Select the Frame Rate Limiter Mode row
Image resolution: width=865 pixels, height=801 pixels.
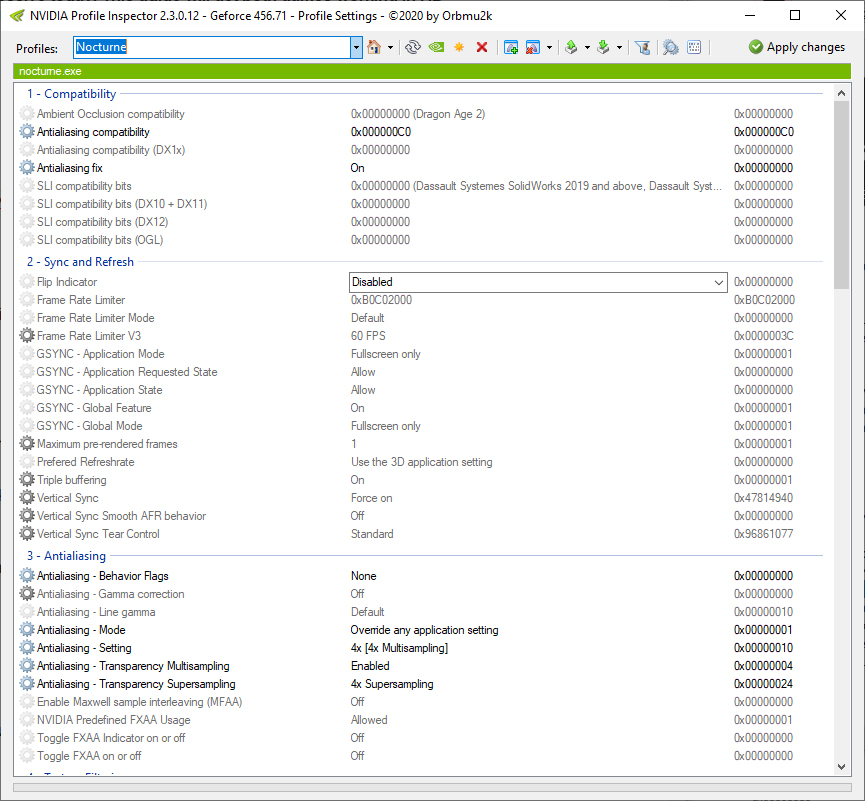coord(422,318)
